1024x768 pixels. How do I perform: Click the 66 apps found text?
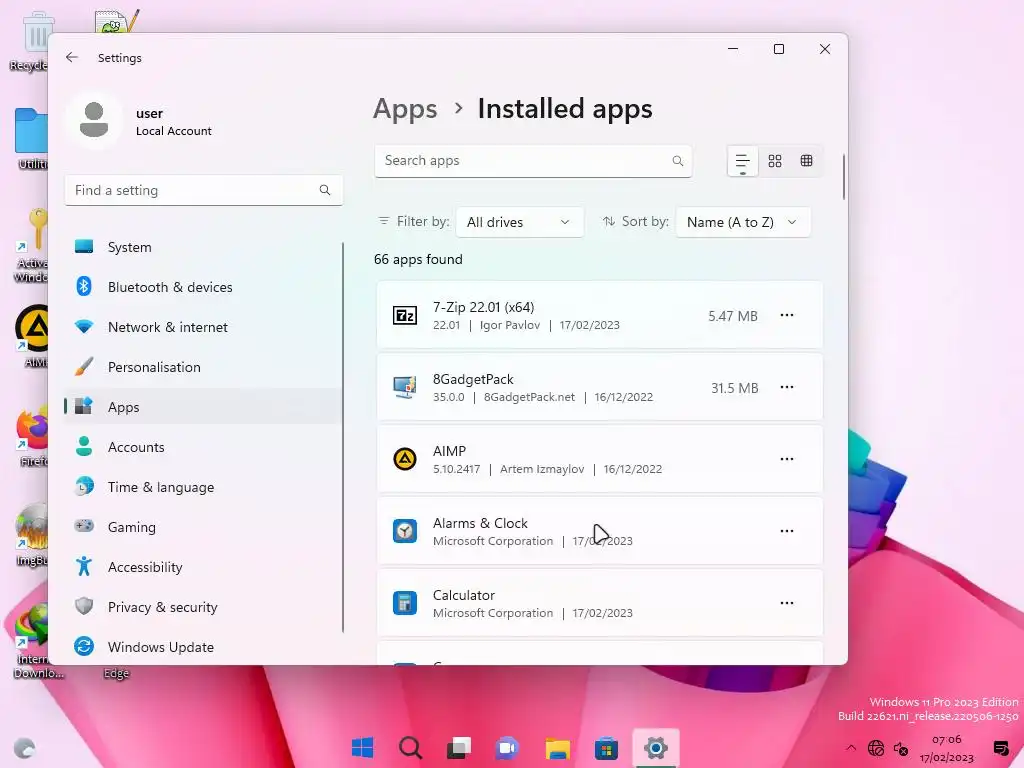[418, 259]
